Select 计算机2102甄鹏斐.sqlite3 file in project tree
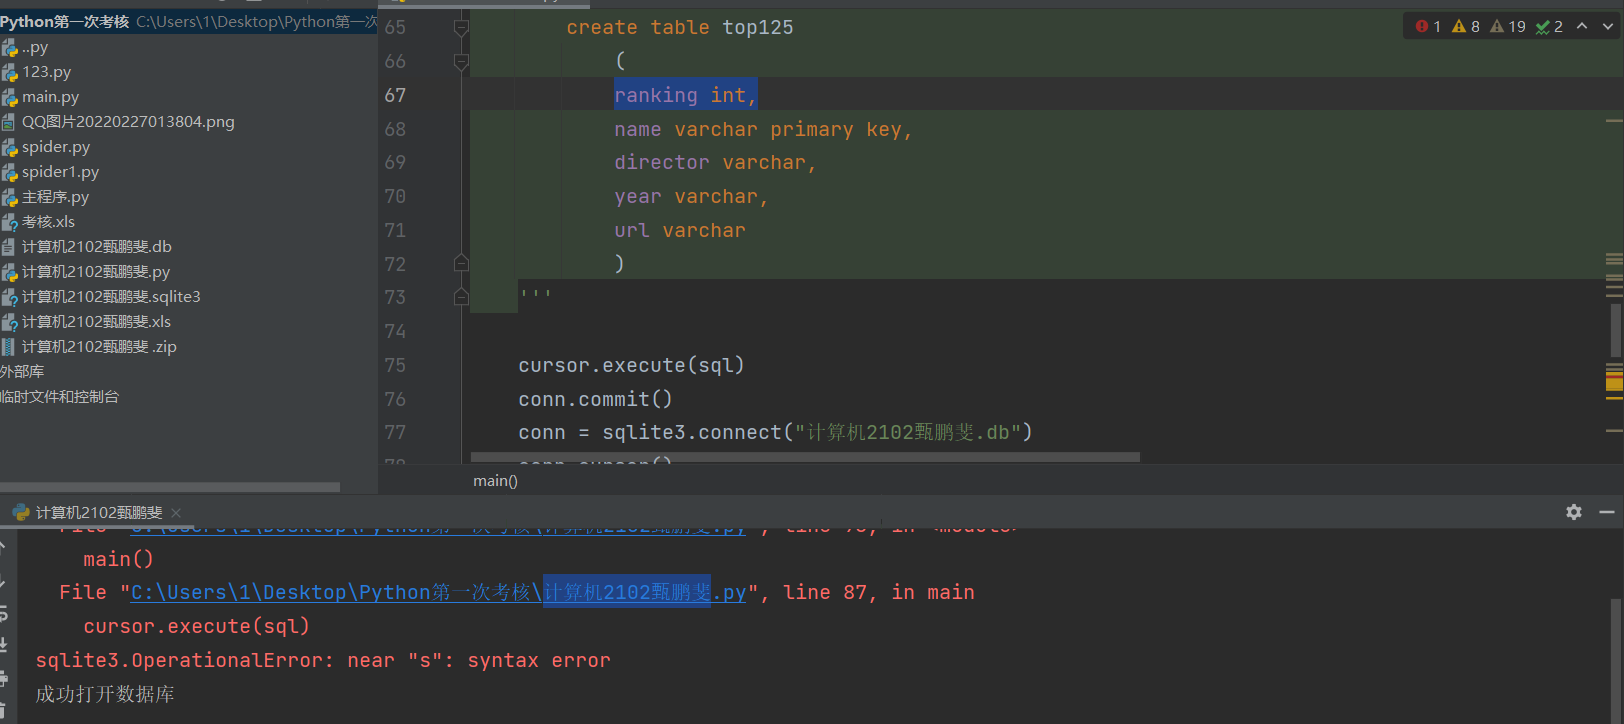The height and width of the screenshot is (724, 1624). (x=111, y=297)
